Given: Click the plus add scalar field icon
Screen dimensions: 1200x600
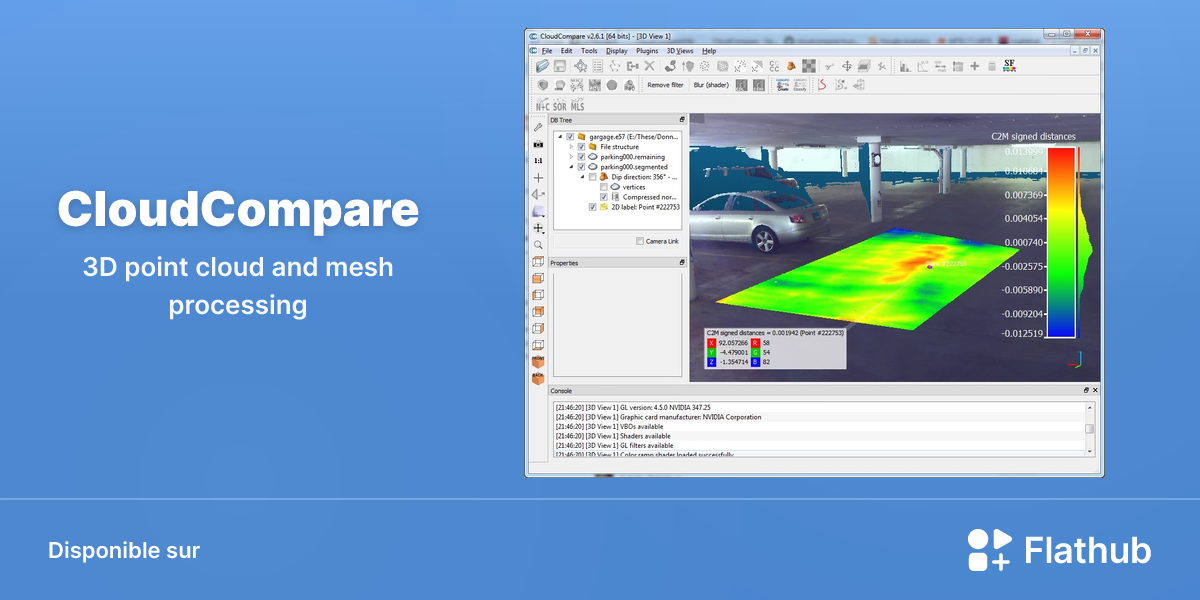Looking at the screenshot, I should 975,66.
